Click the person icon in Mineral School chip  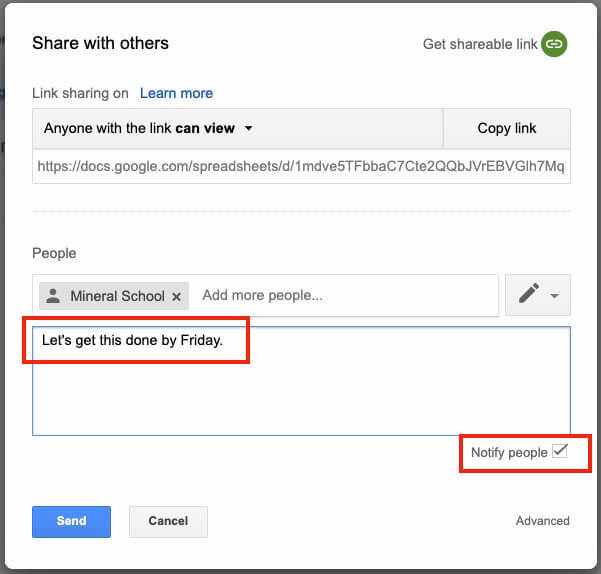tap(54, 296)
